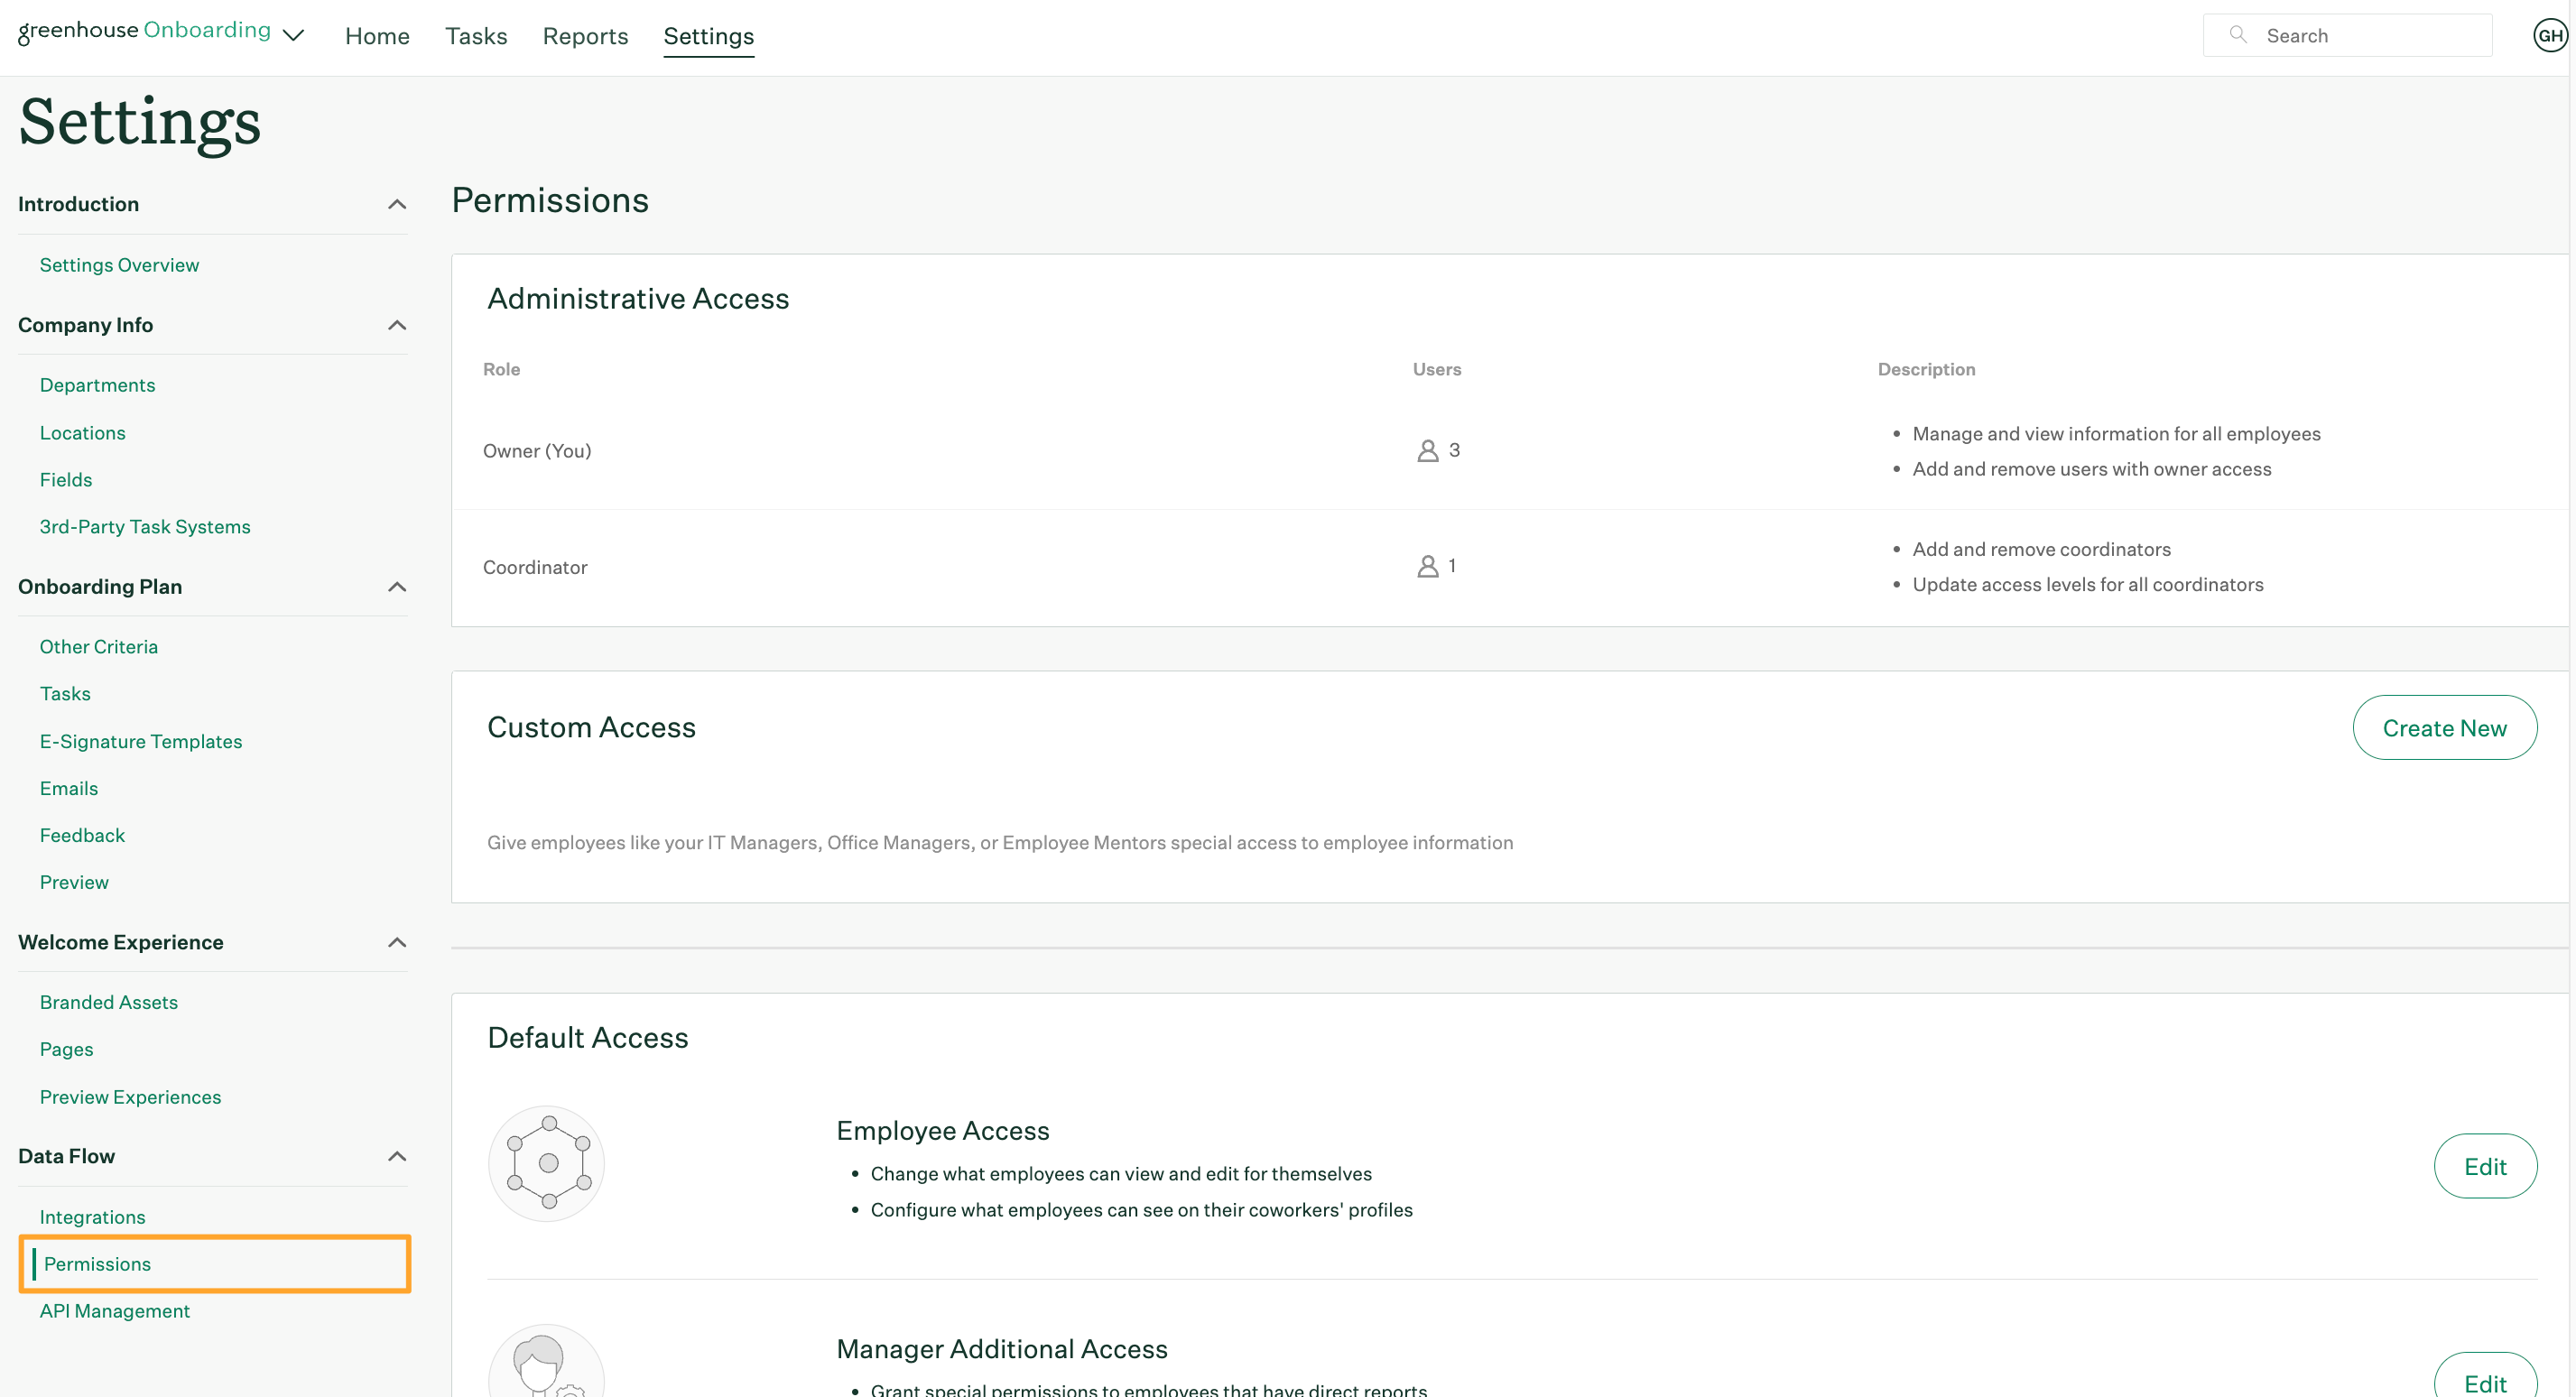Select the Reports menu tab
Viewport: 2576px width, 1397px height.
(x=585, y=36)
